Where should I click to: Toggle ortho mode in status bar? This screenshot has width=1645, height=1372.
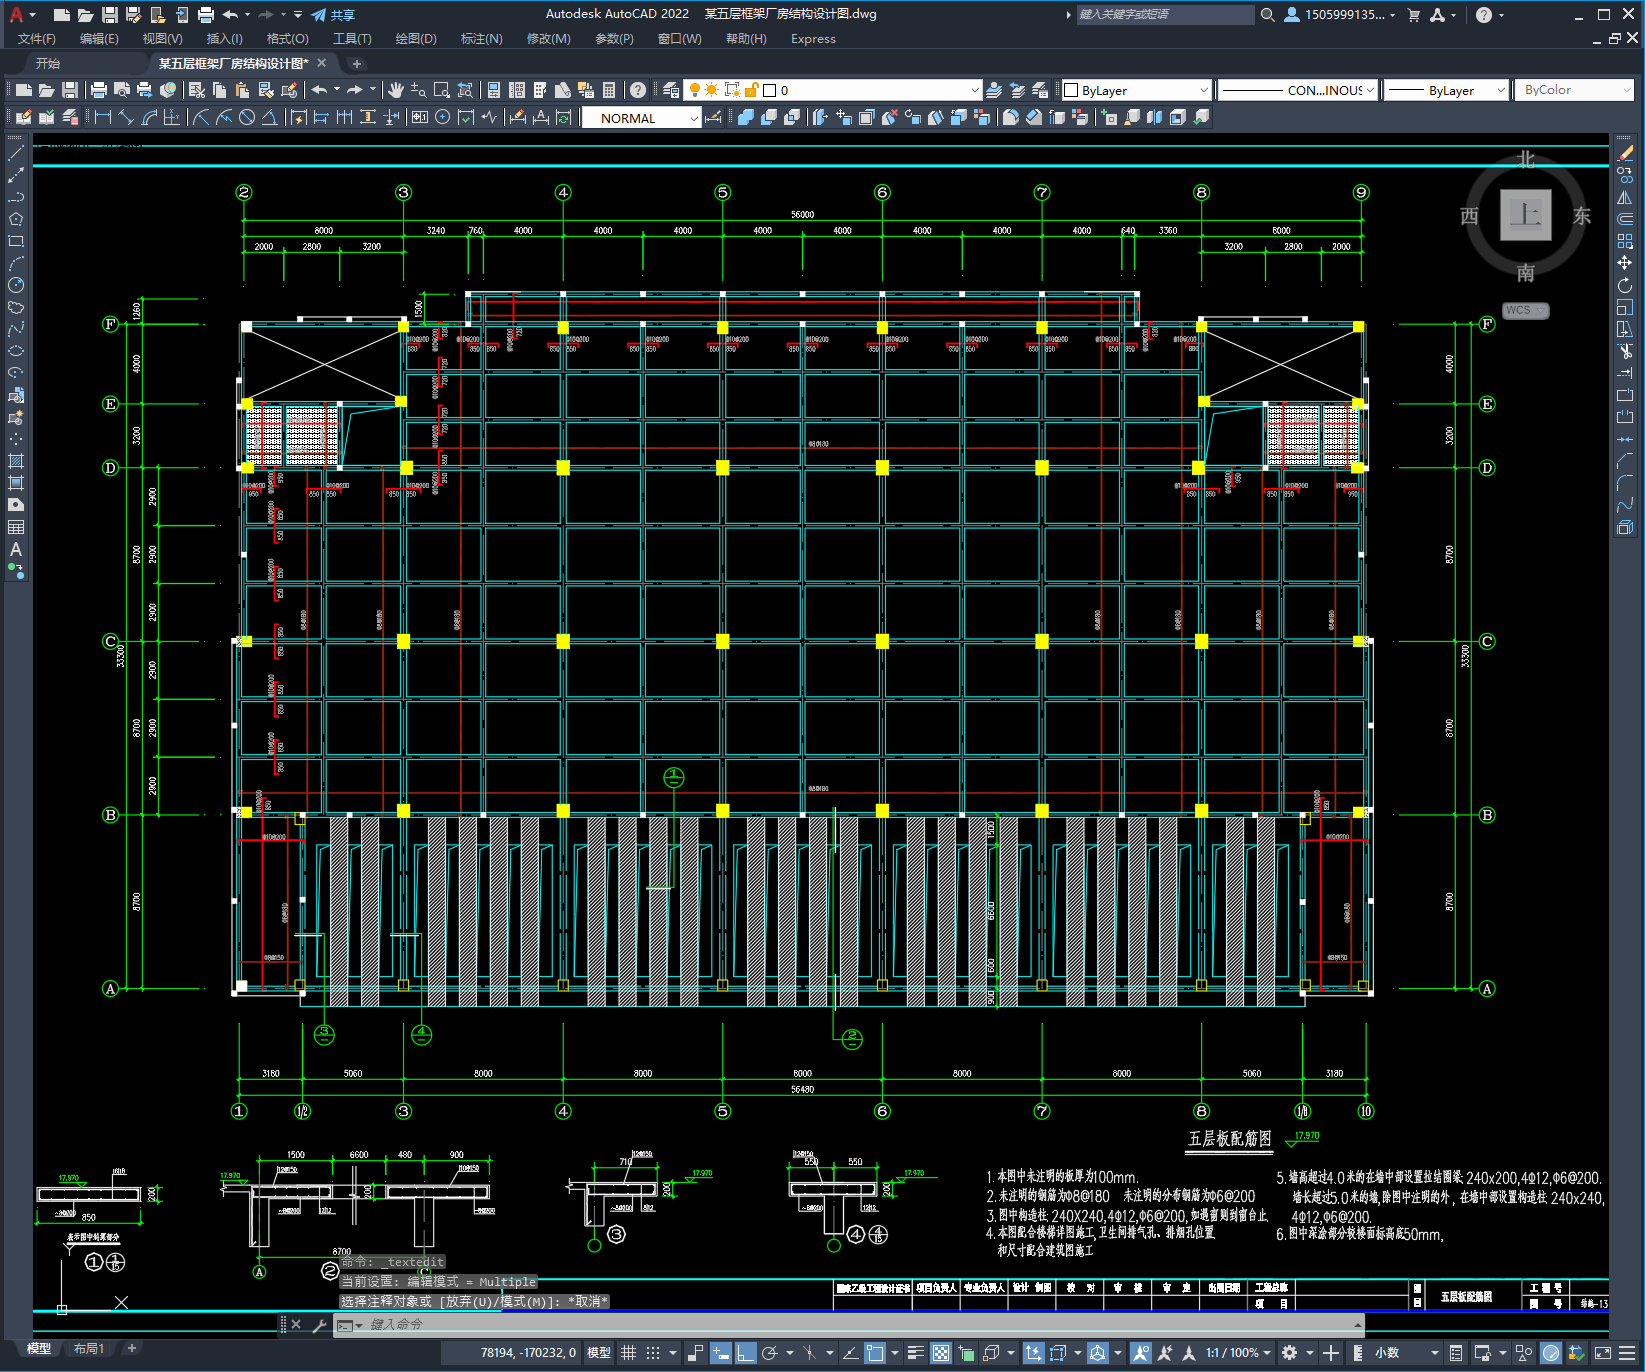click(745, 1353)
